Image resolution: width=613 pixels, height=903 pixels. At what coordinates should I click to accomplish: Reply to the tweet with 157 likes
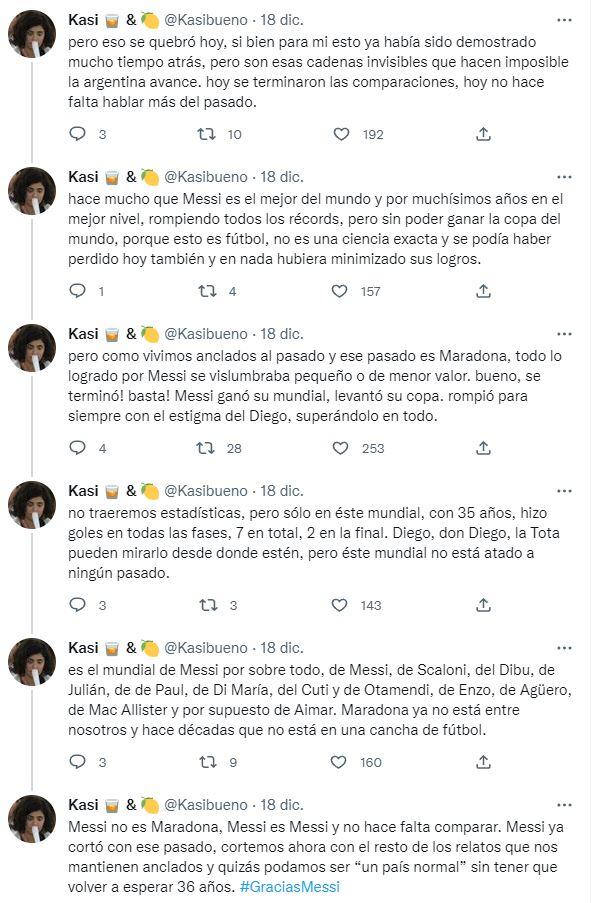coord(78,291)
